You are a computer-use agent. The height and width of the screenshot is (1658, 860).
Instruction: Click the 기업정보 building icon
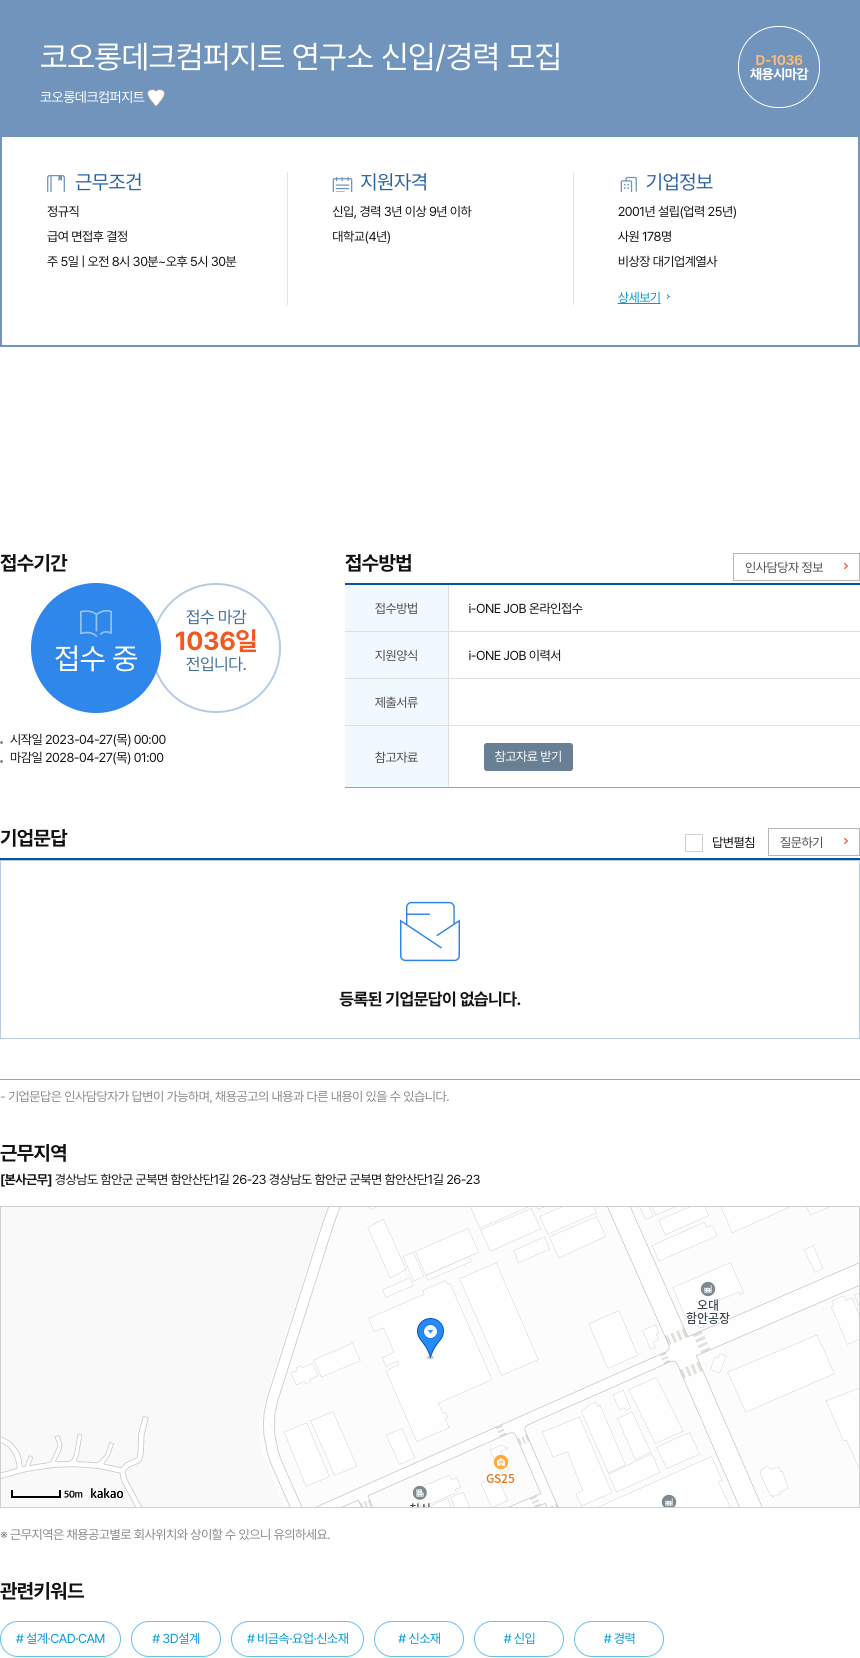(x=628, y=184)
